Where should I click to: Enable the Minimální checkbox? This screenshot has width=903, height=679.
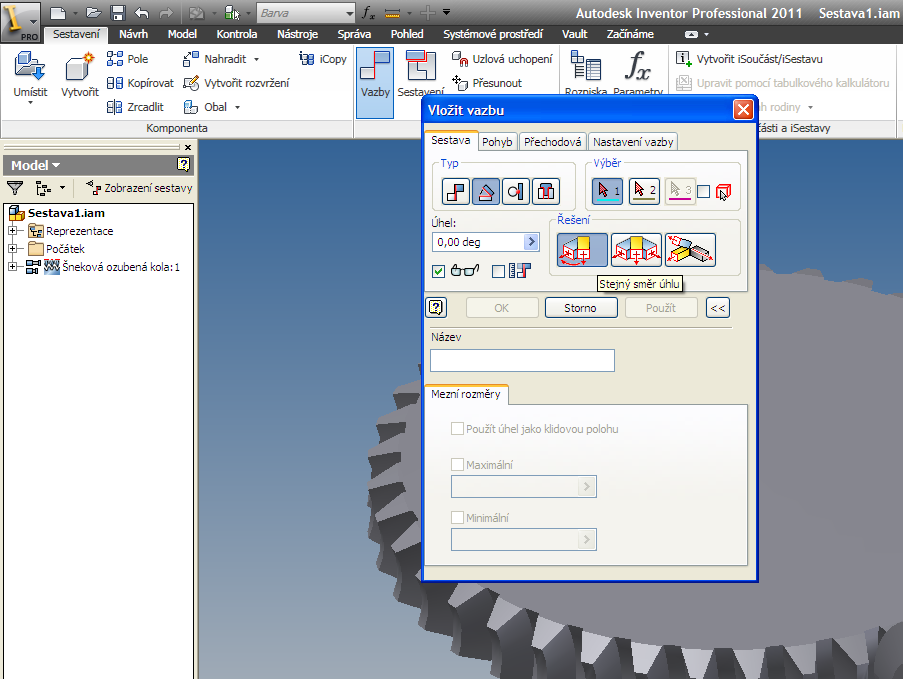tap(457, 518)
